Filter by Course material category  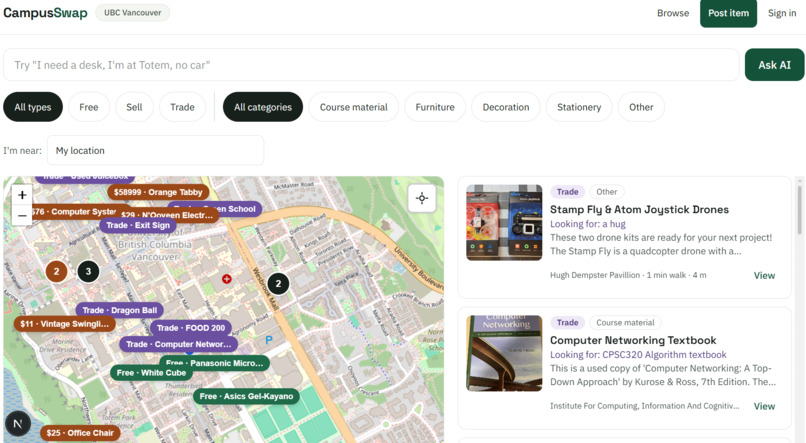(x=354, y=107)
